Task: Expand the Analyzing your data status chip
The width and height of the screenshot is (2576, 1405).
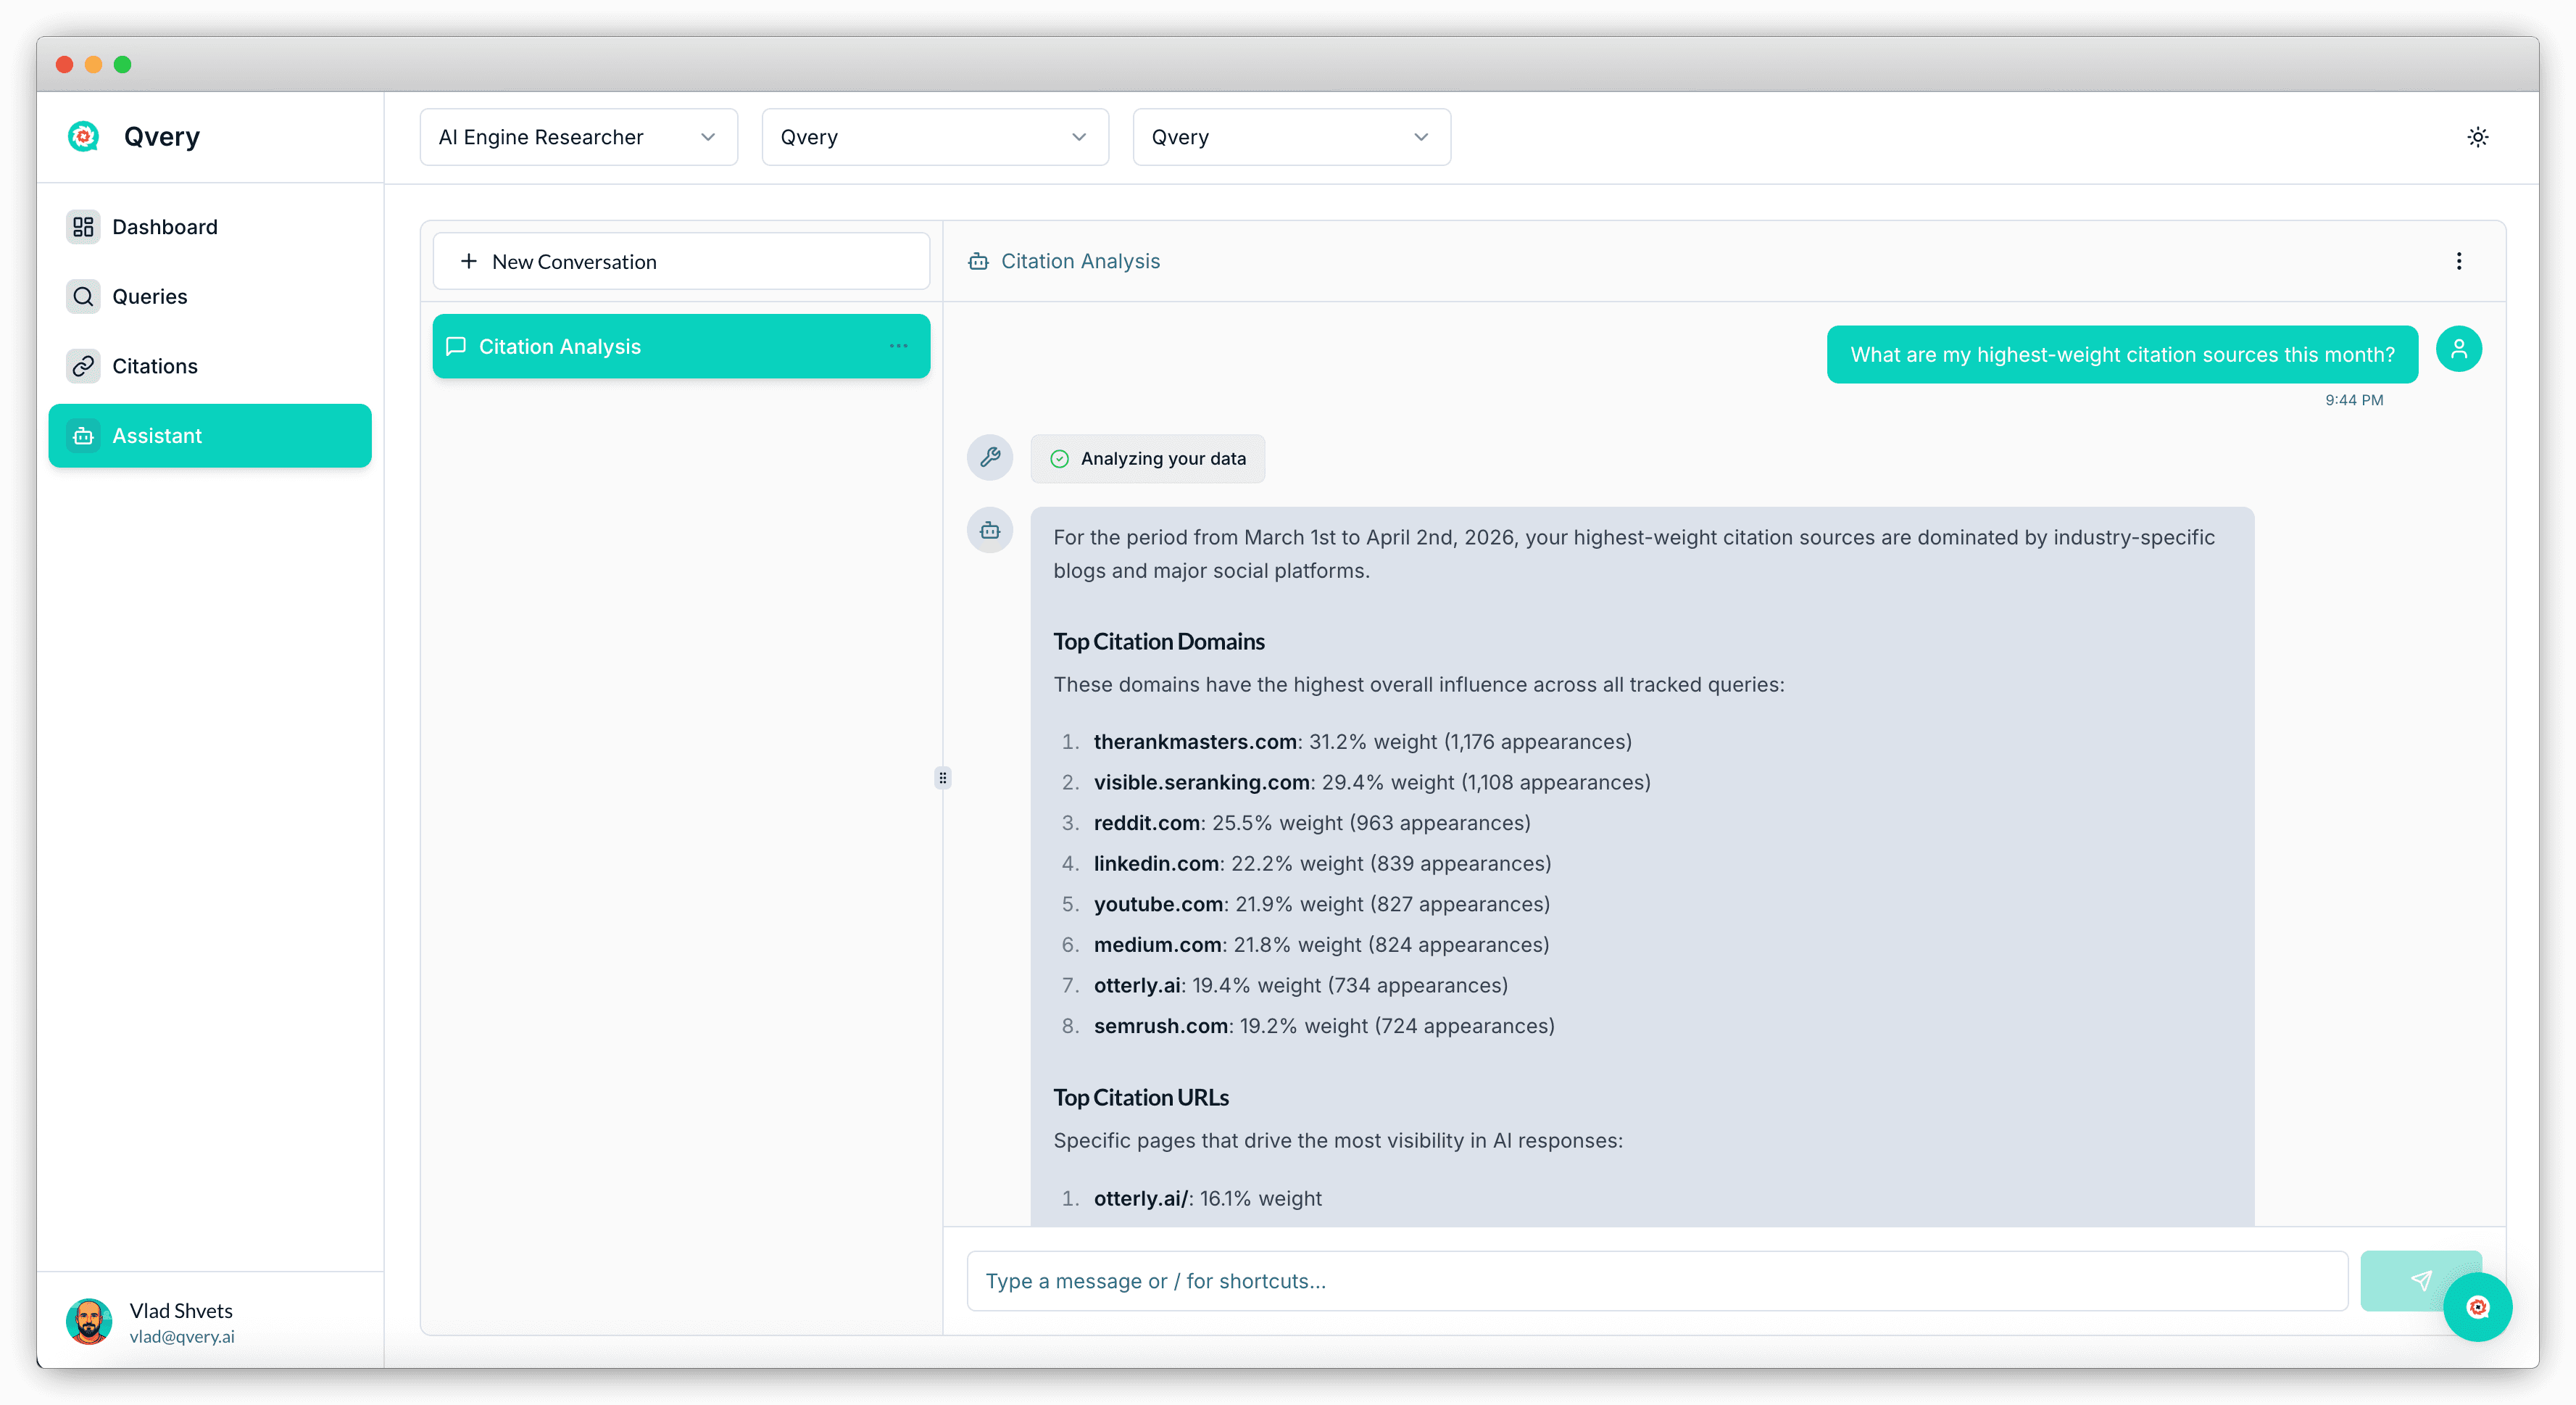Action: [x=1148, y=459]
